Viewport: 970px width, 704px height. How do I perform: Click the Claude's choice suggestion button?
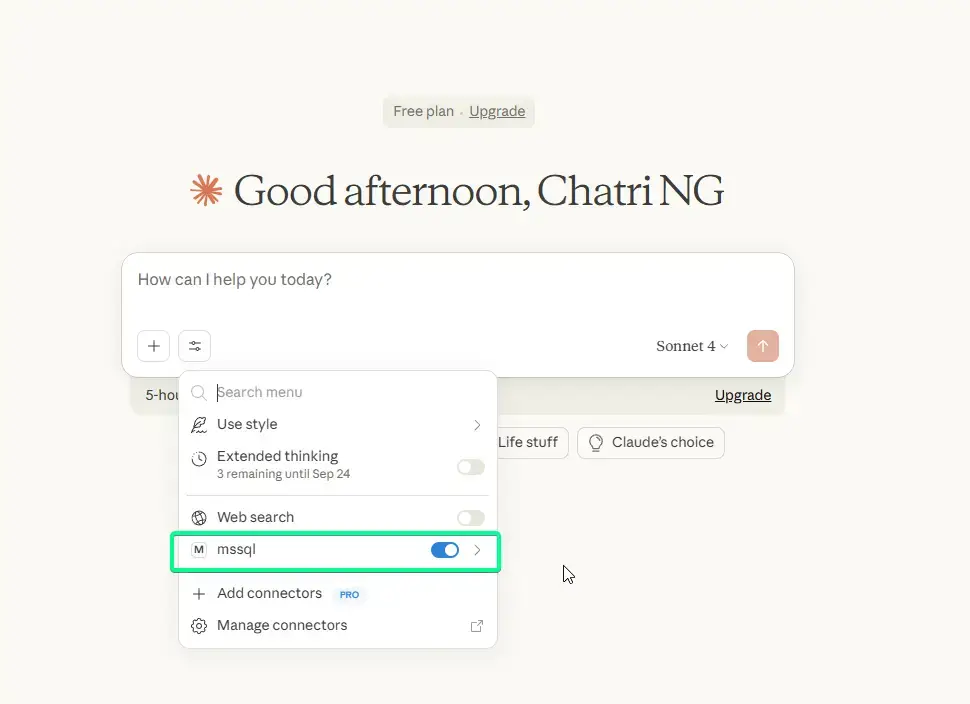coord(651,443)
